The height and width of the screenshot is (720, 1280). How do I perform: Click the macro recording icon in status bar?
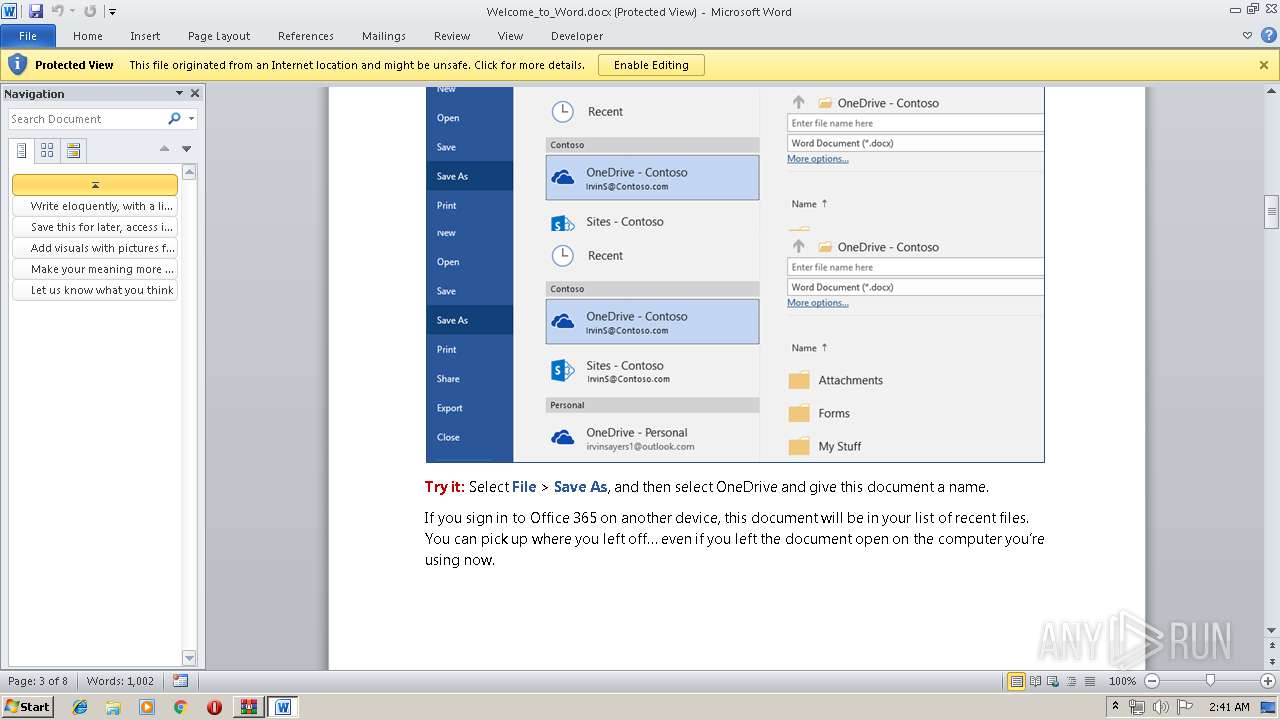(180, 681)
